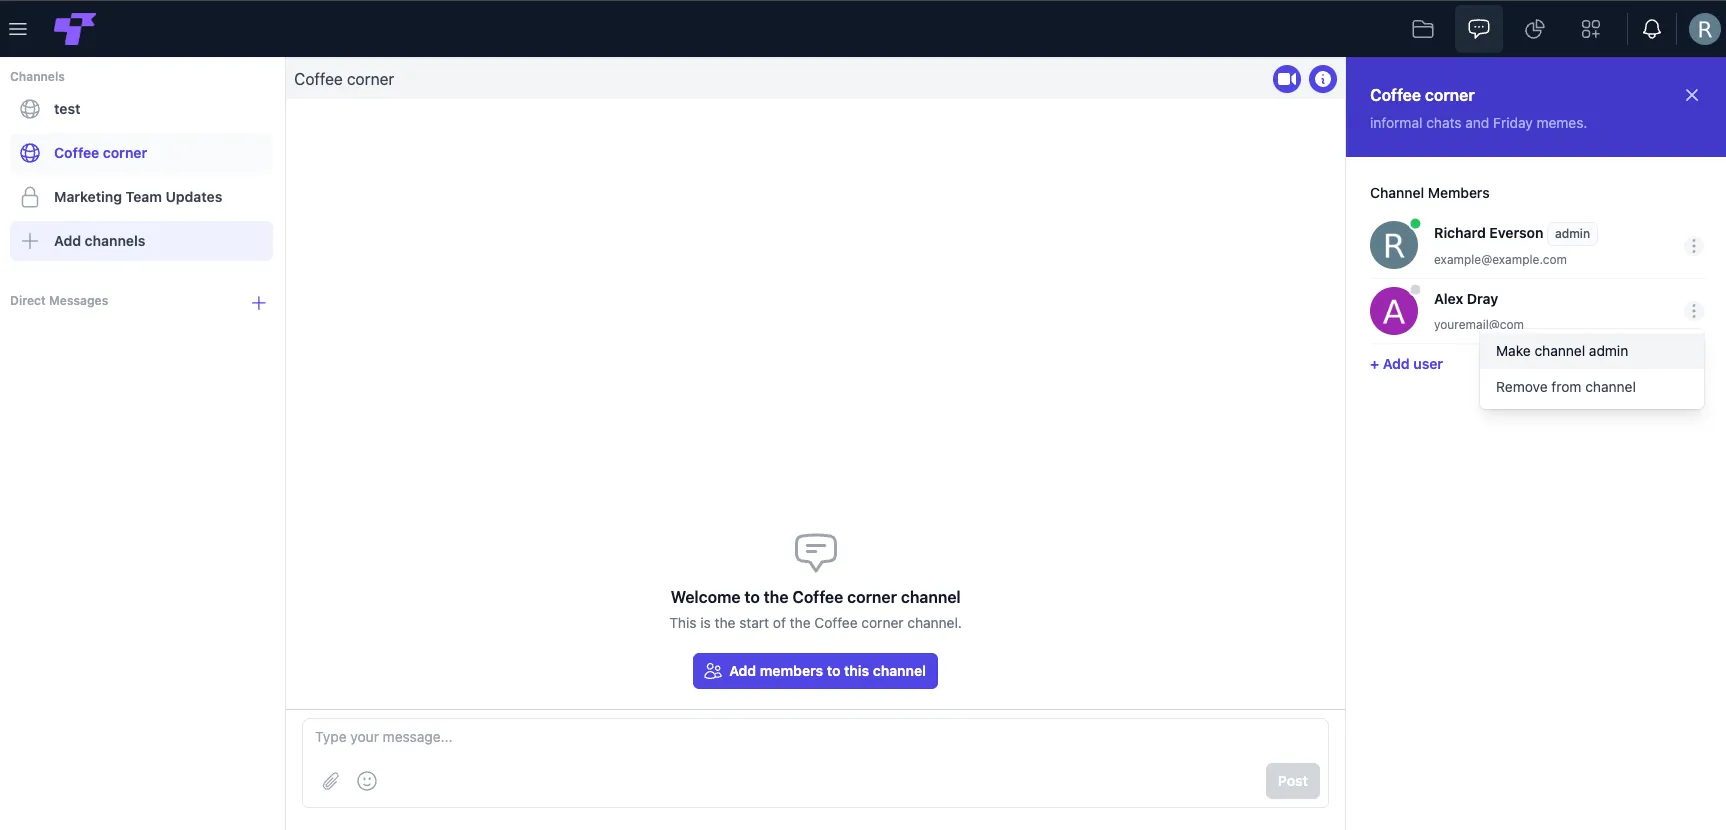Click the example@example.com email
Viewport: 1726px width, 830px height.
click(x=1500, y=260)
